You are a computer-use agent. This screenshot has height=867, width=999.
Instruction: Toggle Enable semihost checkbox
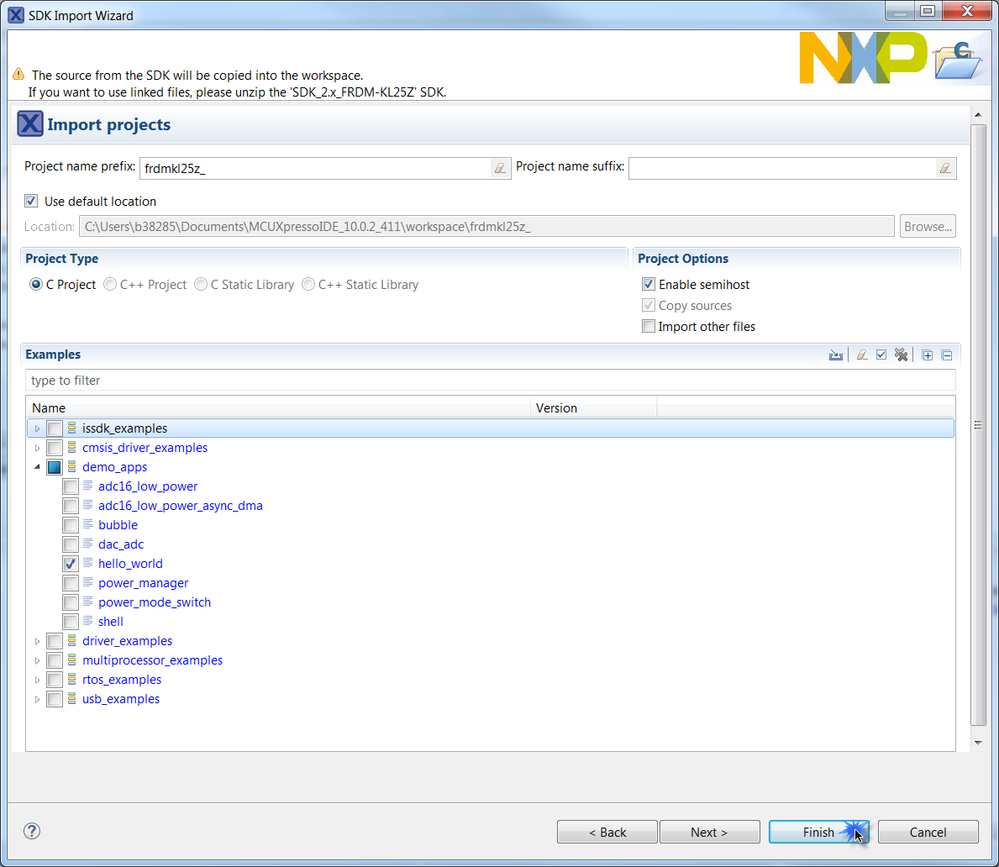649,284
